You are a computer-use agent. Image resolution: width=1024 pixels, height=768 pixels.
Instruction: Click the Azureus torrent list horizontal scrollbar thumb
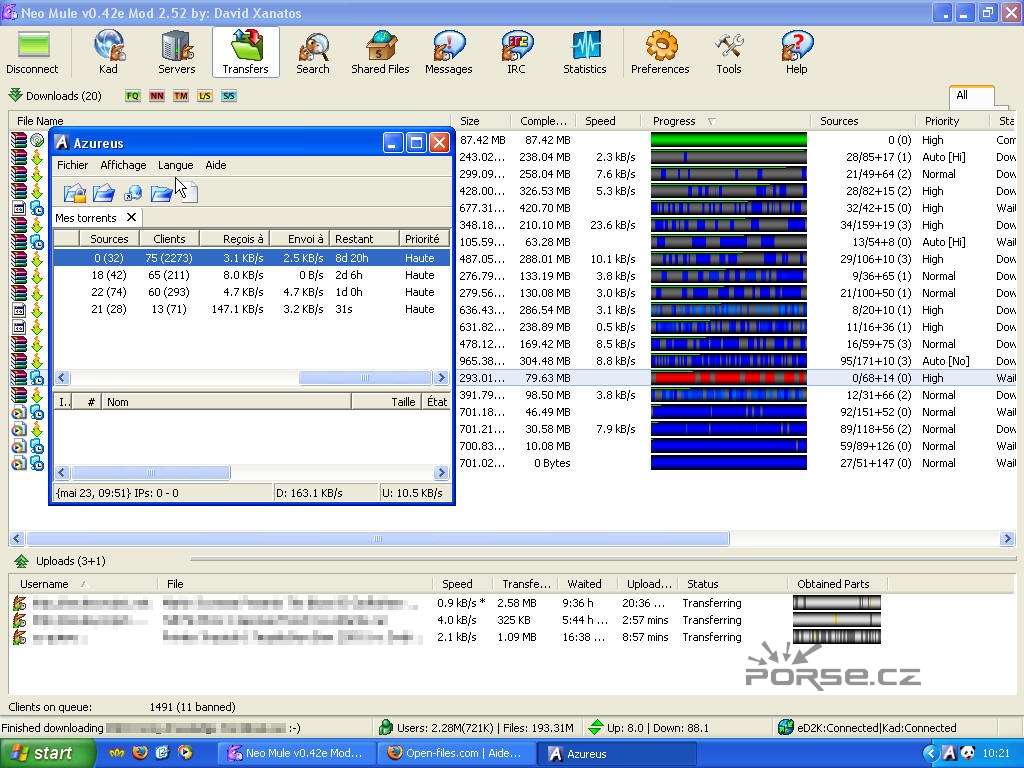click(365, 377)
